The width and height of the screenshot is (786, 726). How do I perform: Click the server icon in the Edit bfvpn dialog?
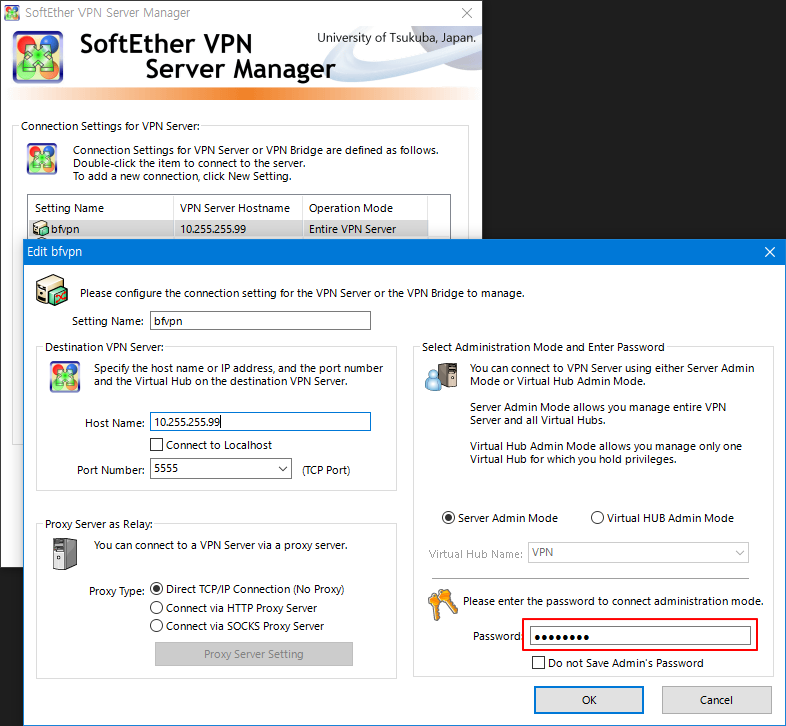(x=52, y=290)
